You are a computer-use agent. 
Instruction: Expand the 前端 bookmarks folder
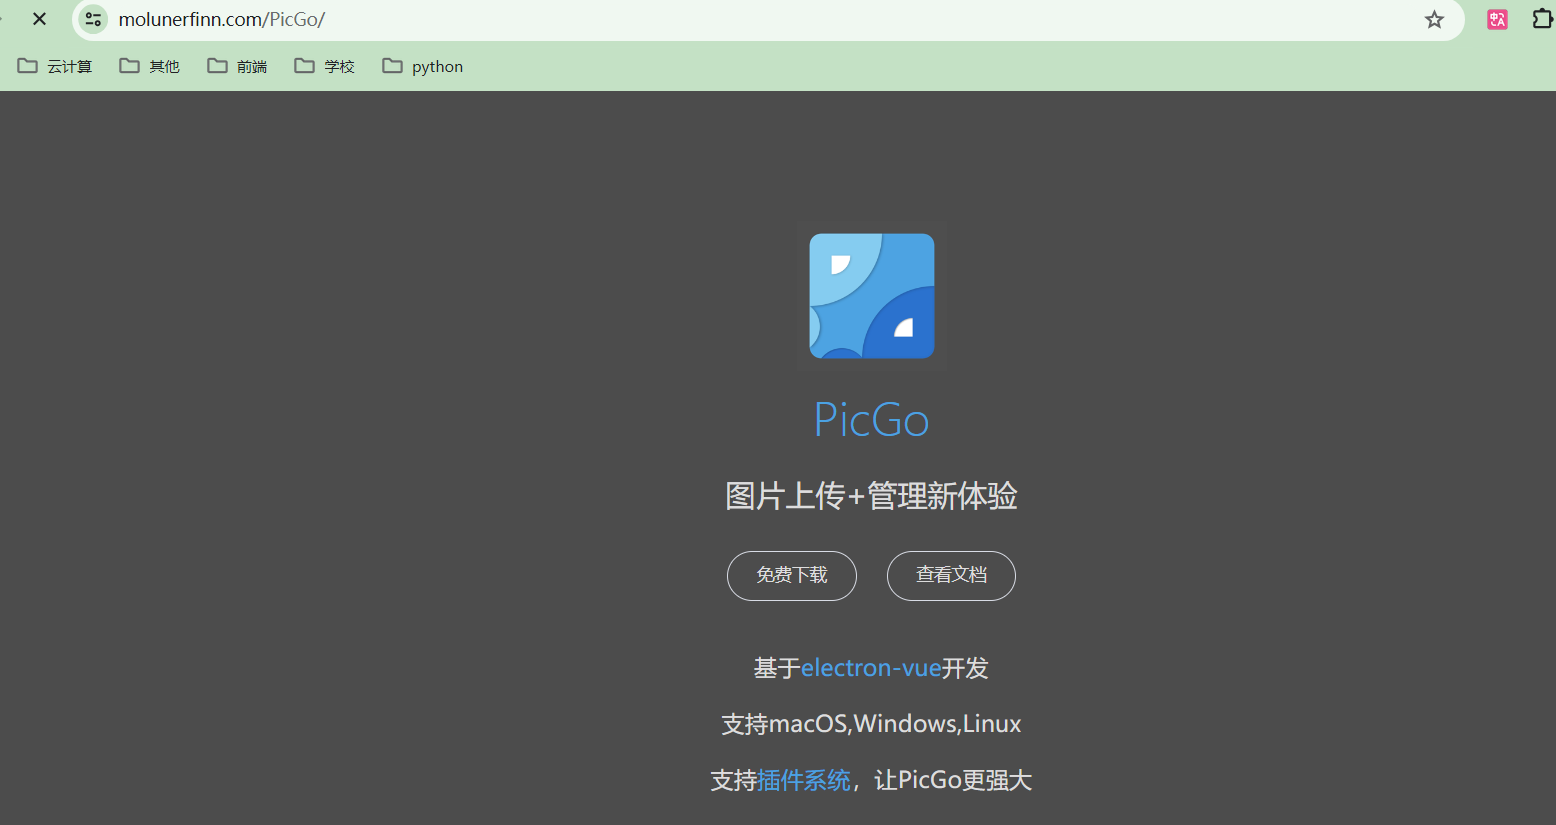coord(236,66)
